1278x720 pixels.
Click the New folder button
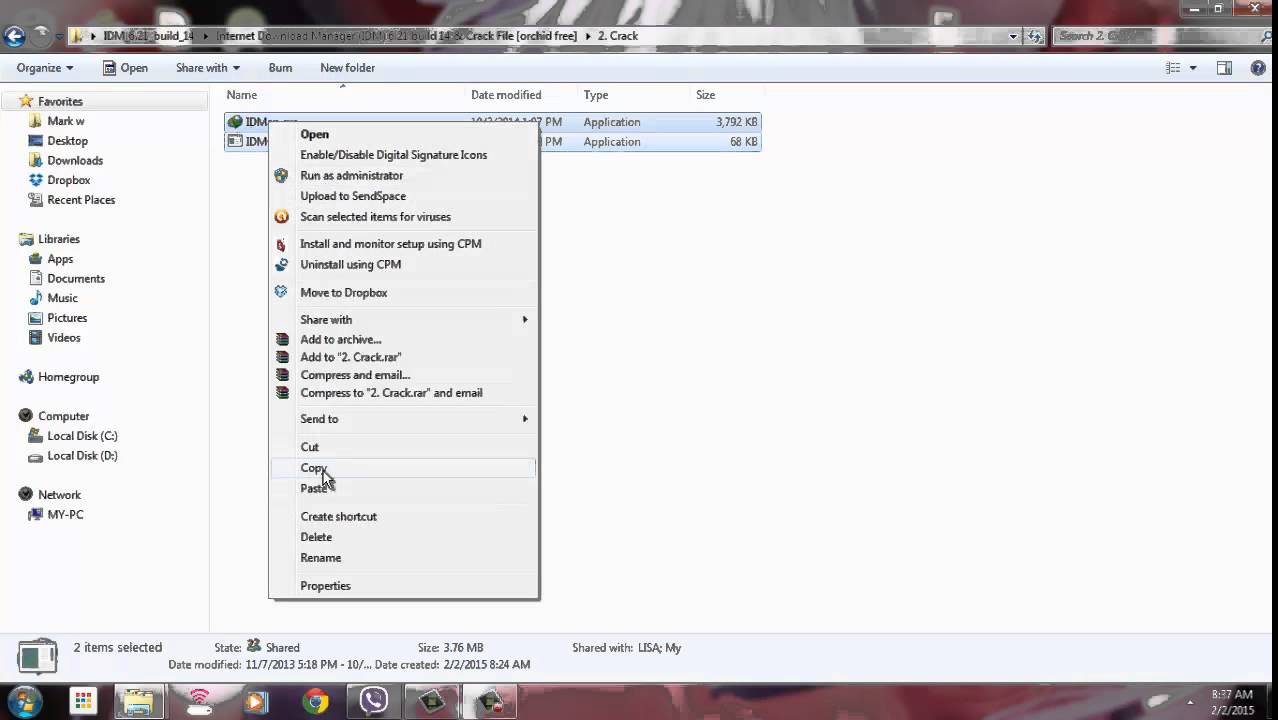(x=347, y=68)
